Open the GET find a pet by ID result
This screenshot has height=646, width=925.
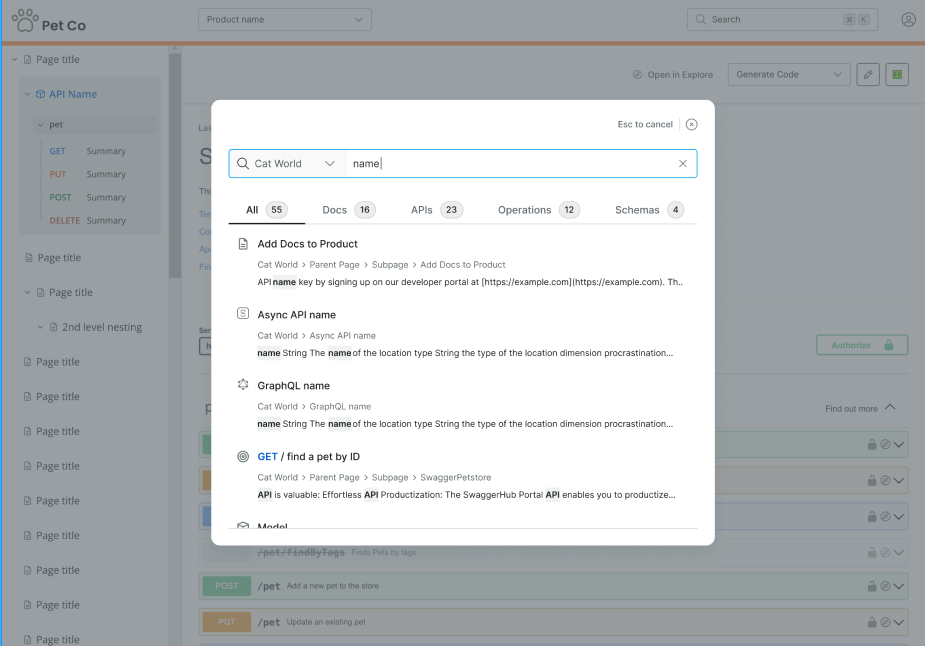tap(308, 457)
